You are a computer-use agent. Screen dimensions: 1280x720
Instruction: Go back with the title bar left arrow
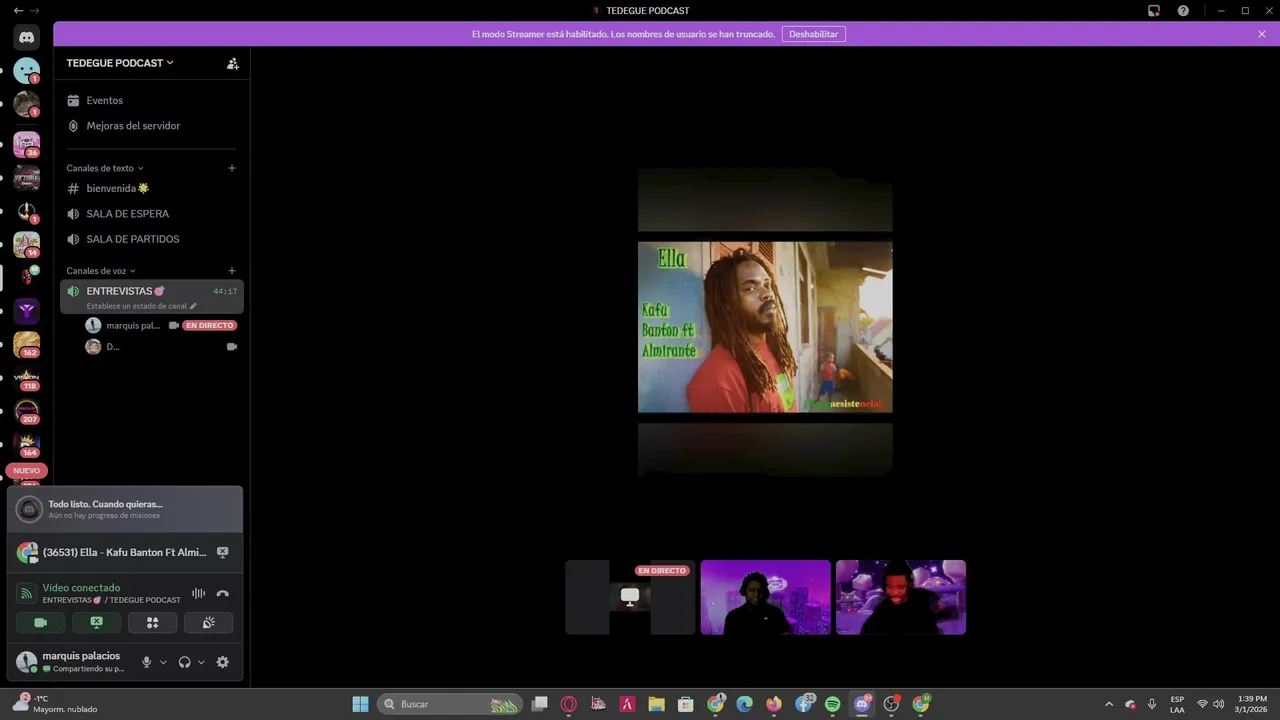(x=18, y=11)
